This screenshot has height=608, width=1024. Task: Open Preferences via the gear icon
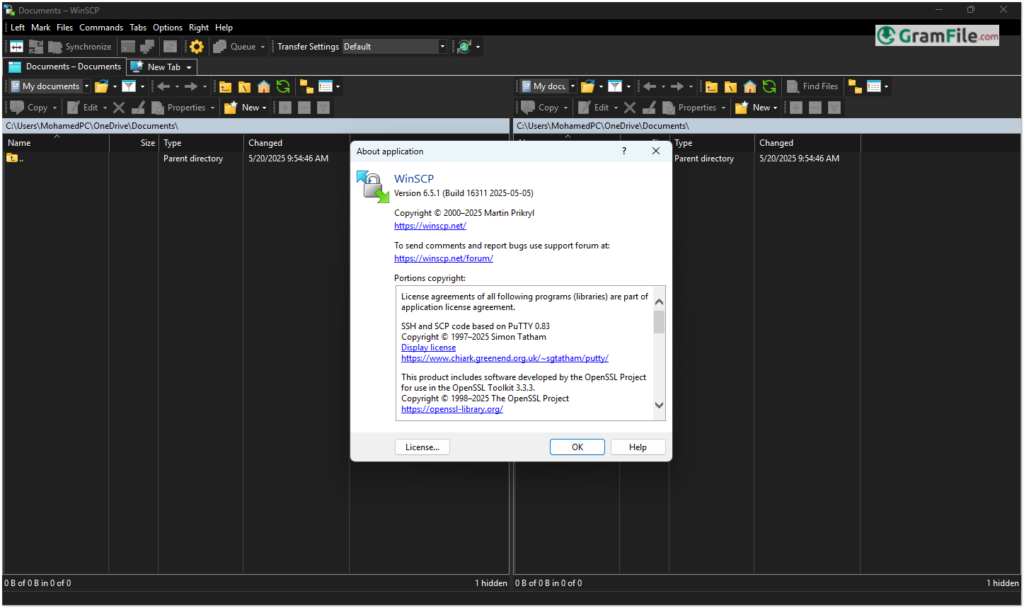click(197, 47)
